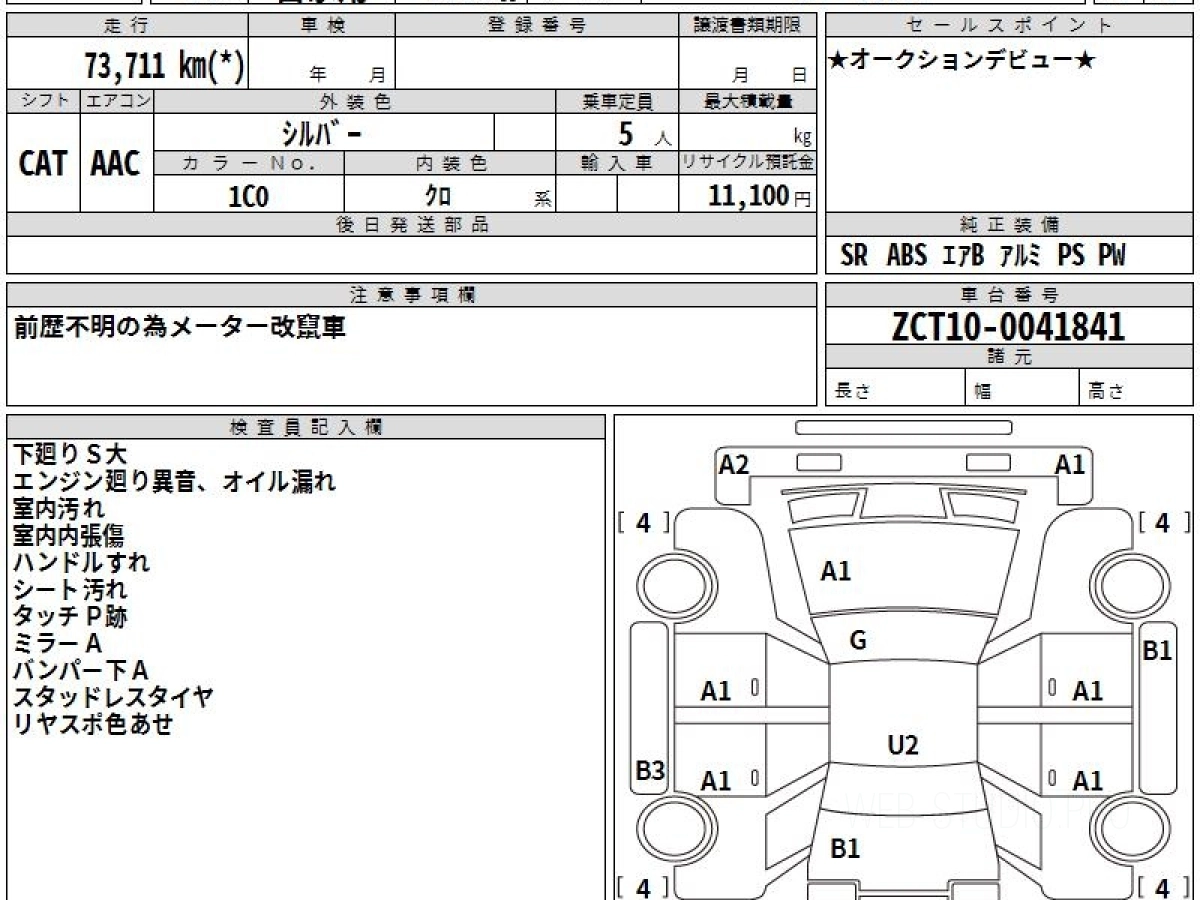This screenshot has height=900, width=1200.
Task: Select the PW equipment code
Action: point(1112,256)
